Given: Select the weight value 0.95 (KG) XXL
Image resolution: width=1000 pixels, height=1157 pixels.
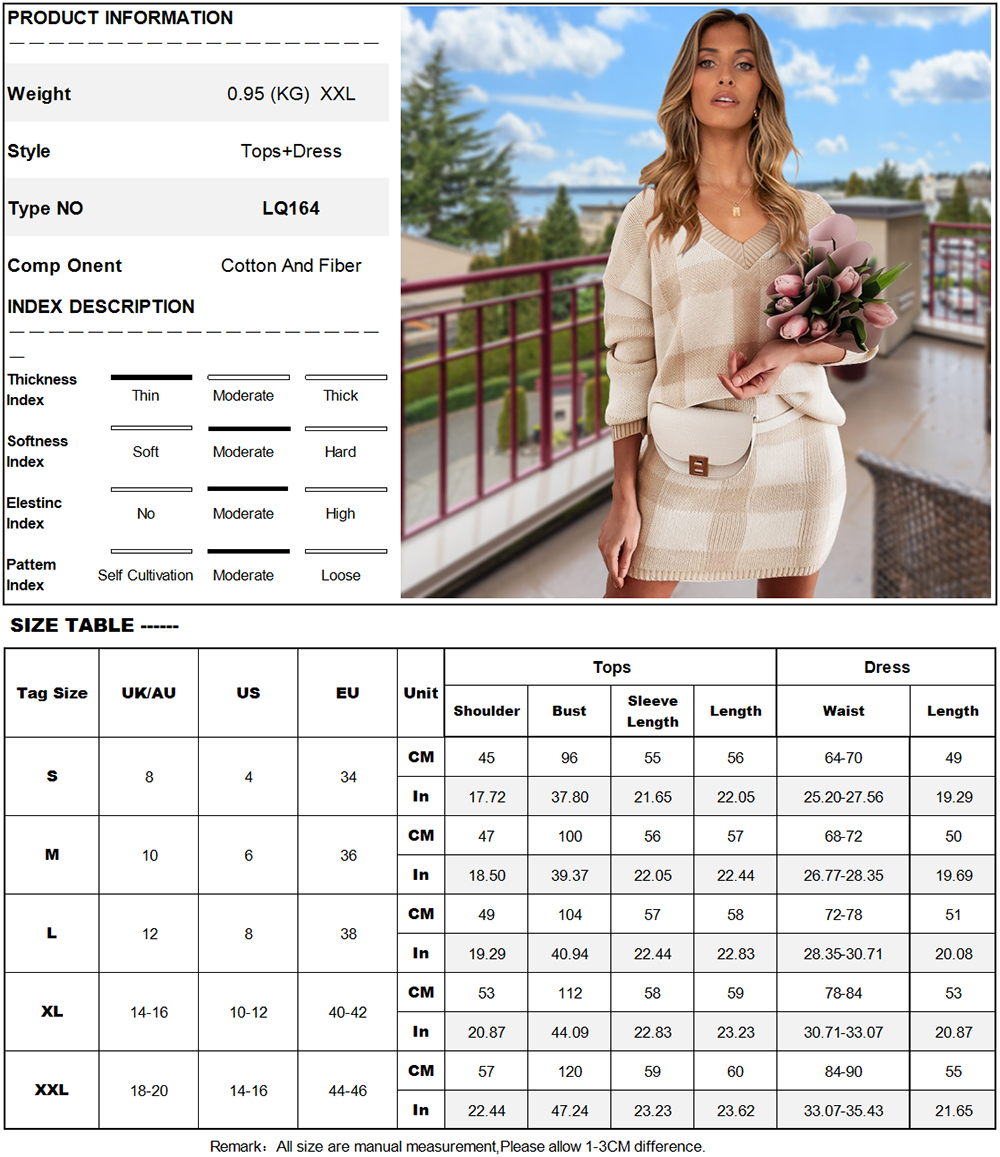Looking at the screenshot, I should [291, 94].
